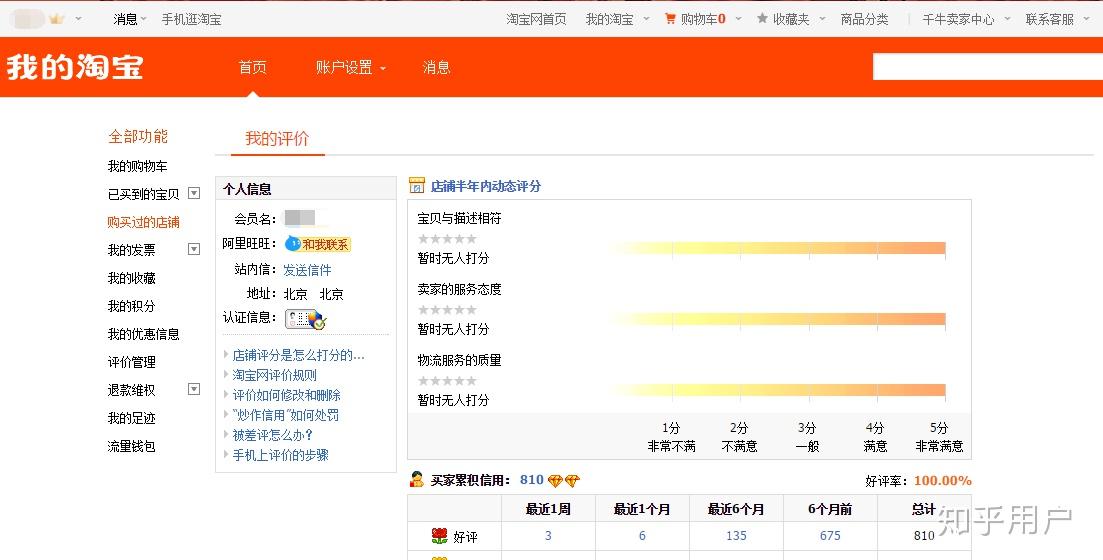1103x560 pixels.
Task: Open 我的积分 in the sidebar
Action: coord(132,306)
